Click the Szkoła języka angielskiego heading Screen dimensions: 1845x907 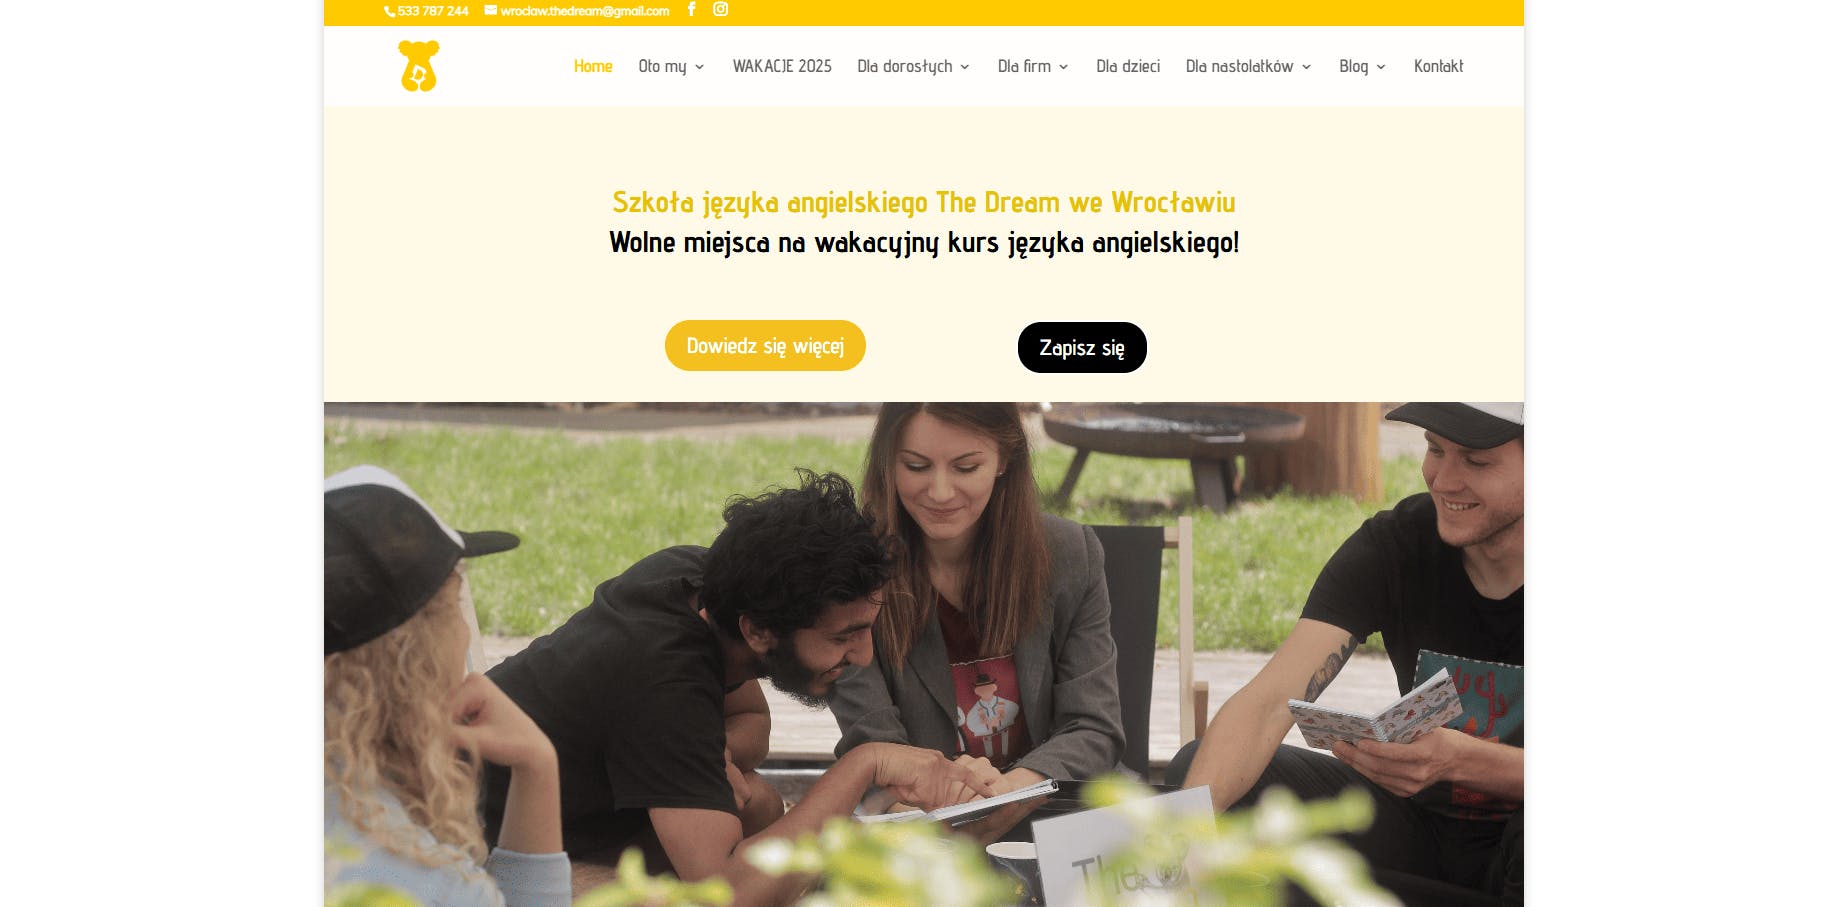924,203
